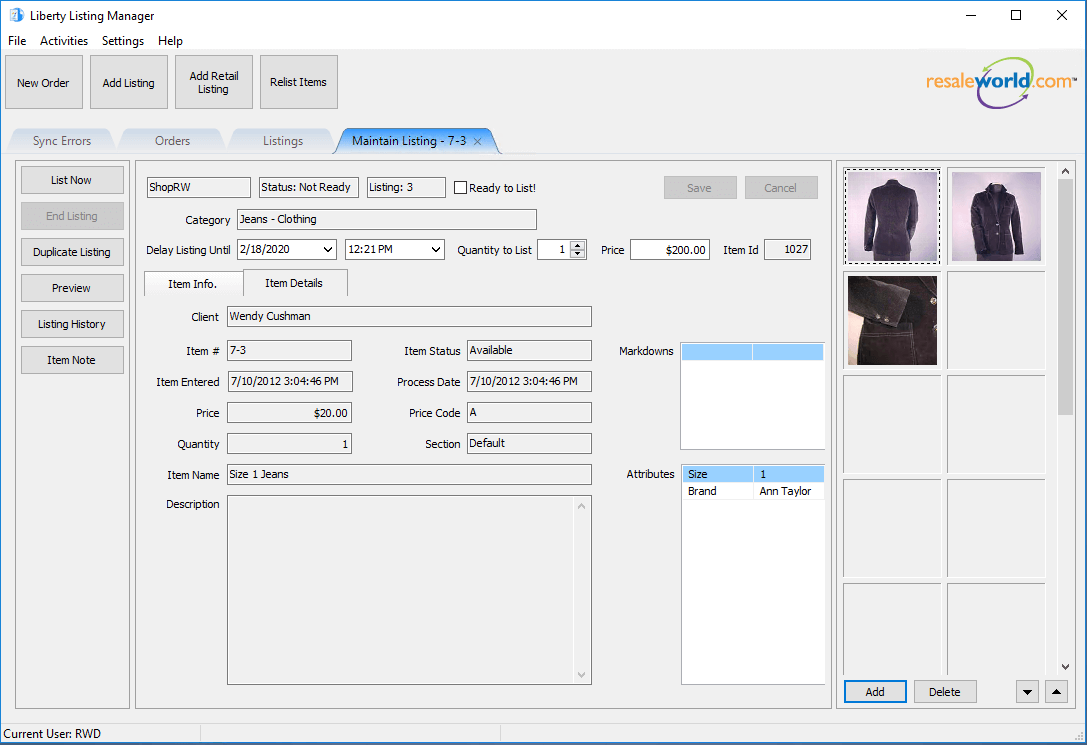Close the Maintain Listing 7-3 tab

[x=478, y=141]
